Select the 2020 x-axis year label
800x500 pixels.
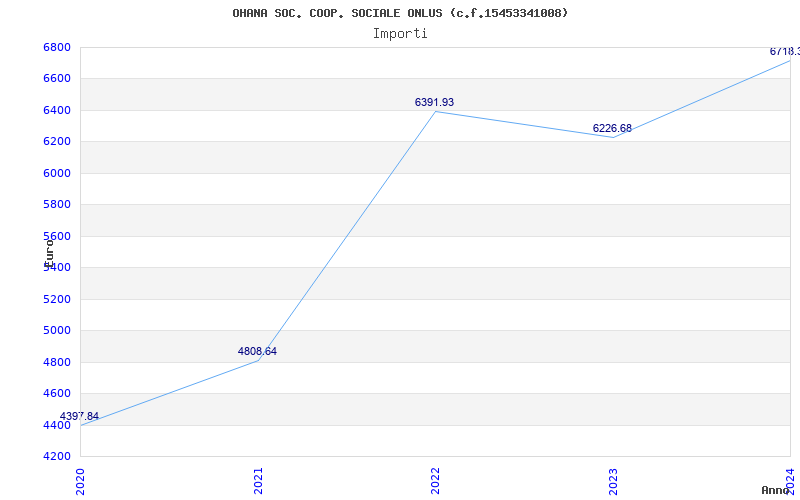80,481
